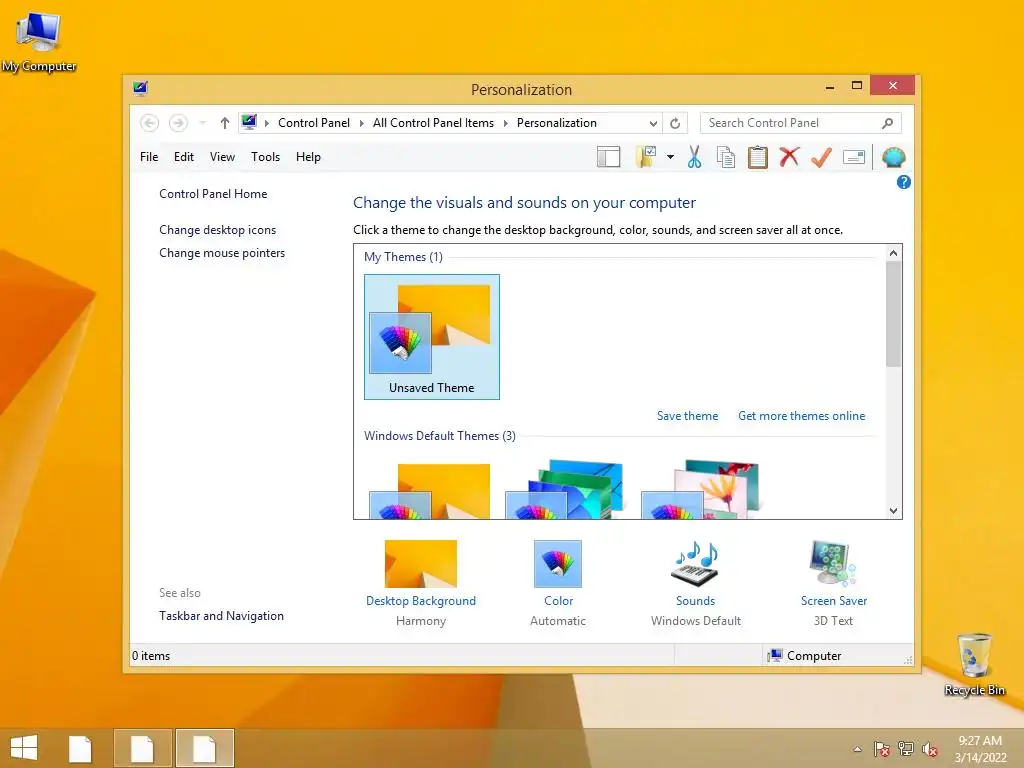Go back with the back arrow
This screenshot has height=768, width=1024.
point(150,123)
